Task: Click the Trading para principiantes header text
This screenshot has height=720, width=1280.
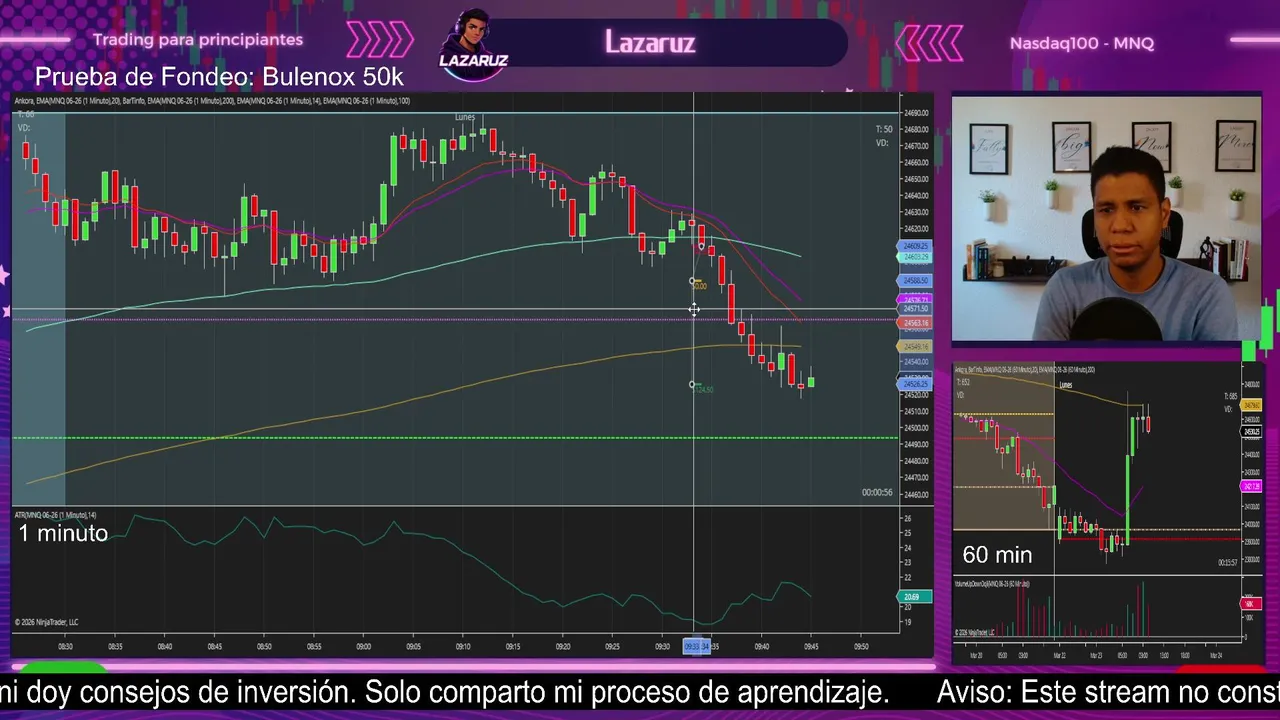Action: (x=198, y=40)
